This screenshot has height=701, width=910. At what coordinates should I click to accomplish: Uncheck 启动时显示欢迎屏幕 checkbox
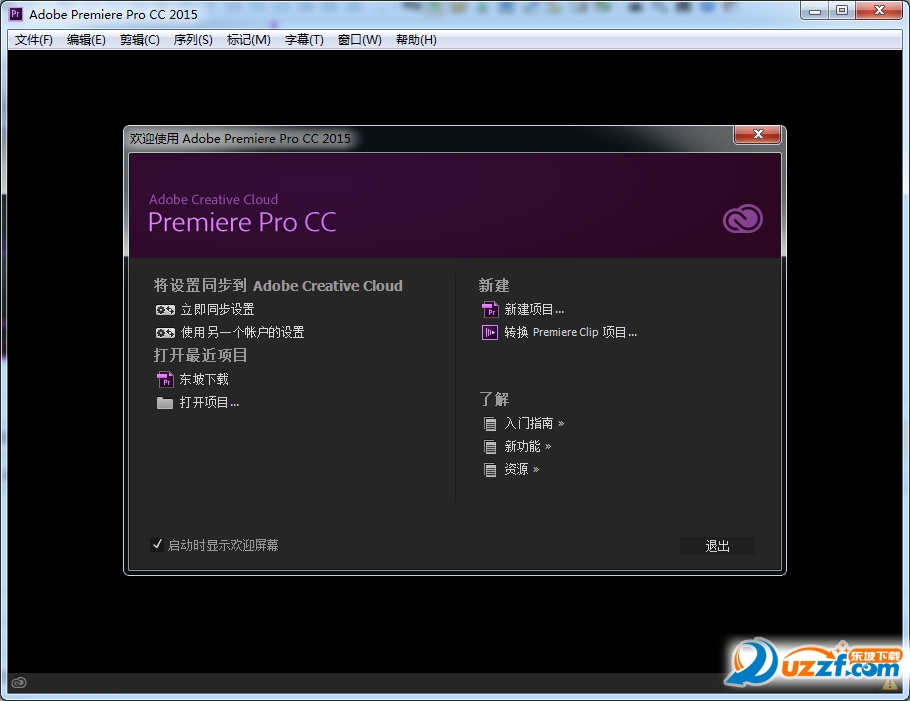point(157,544)
